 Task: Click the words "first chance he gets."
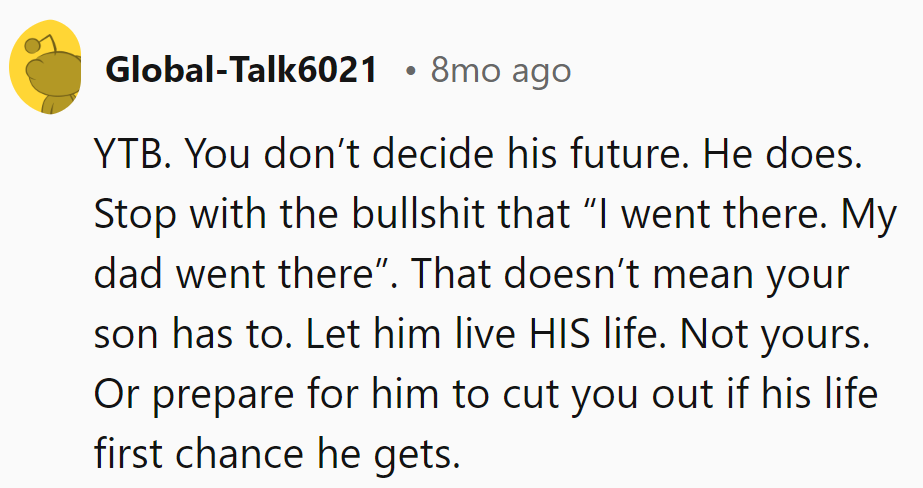pos(277,453)
